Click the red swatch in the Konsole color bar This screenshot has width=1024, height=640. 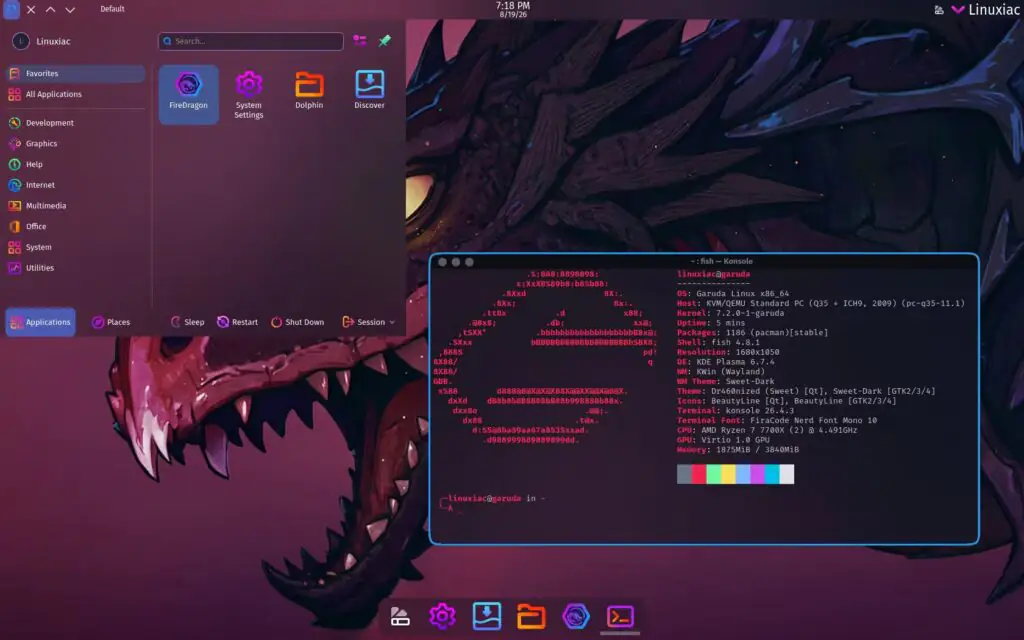tap(699, 474)
